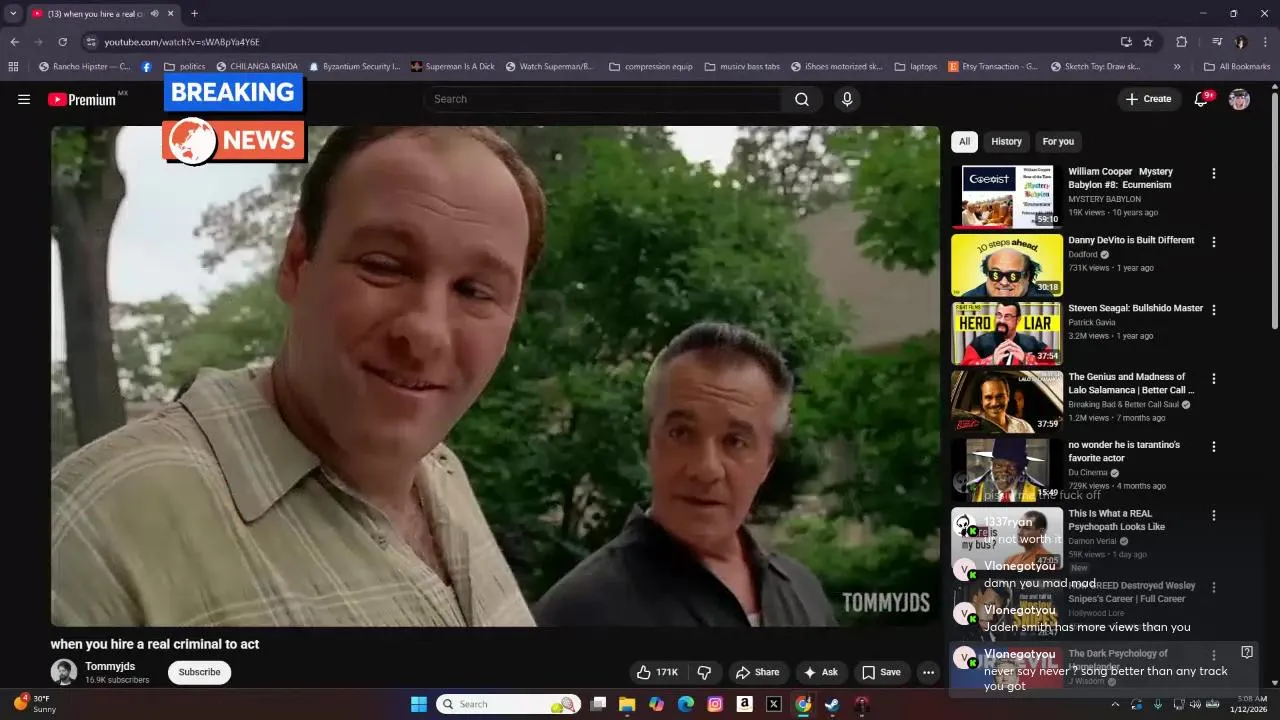1280x720 pixels.
Task: Reload the current page
Action: (x=62, y=42)
